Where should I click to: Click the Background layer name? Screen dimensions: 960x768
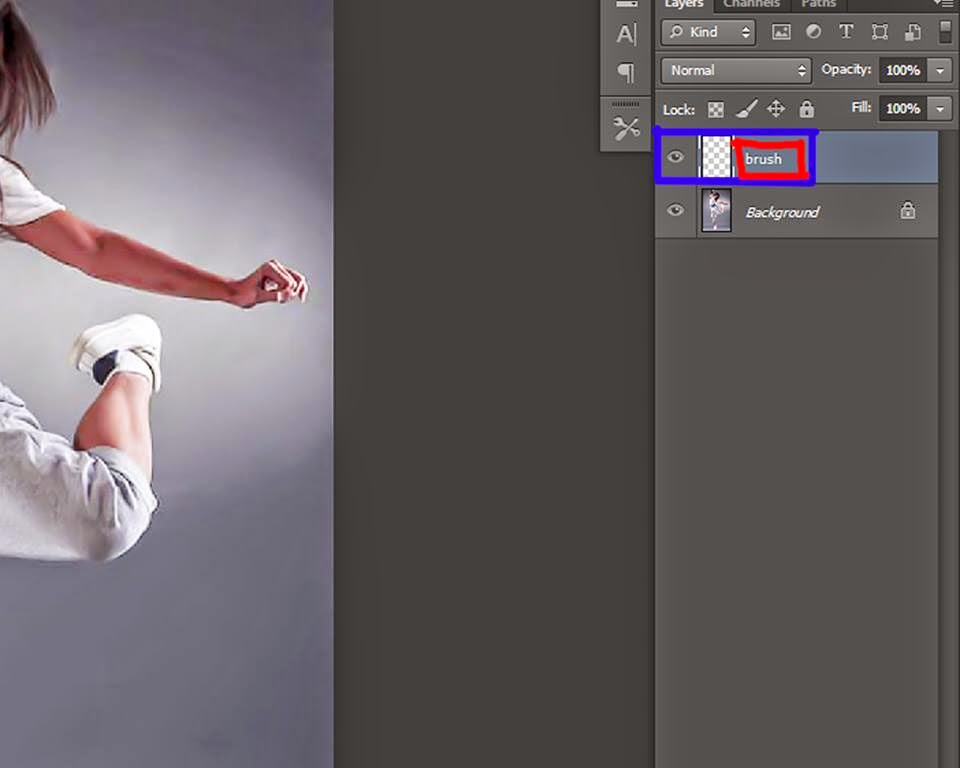pyautogui.click(x=782, y=213)
